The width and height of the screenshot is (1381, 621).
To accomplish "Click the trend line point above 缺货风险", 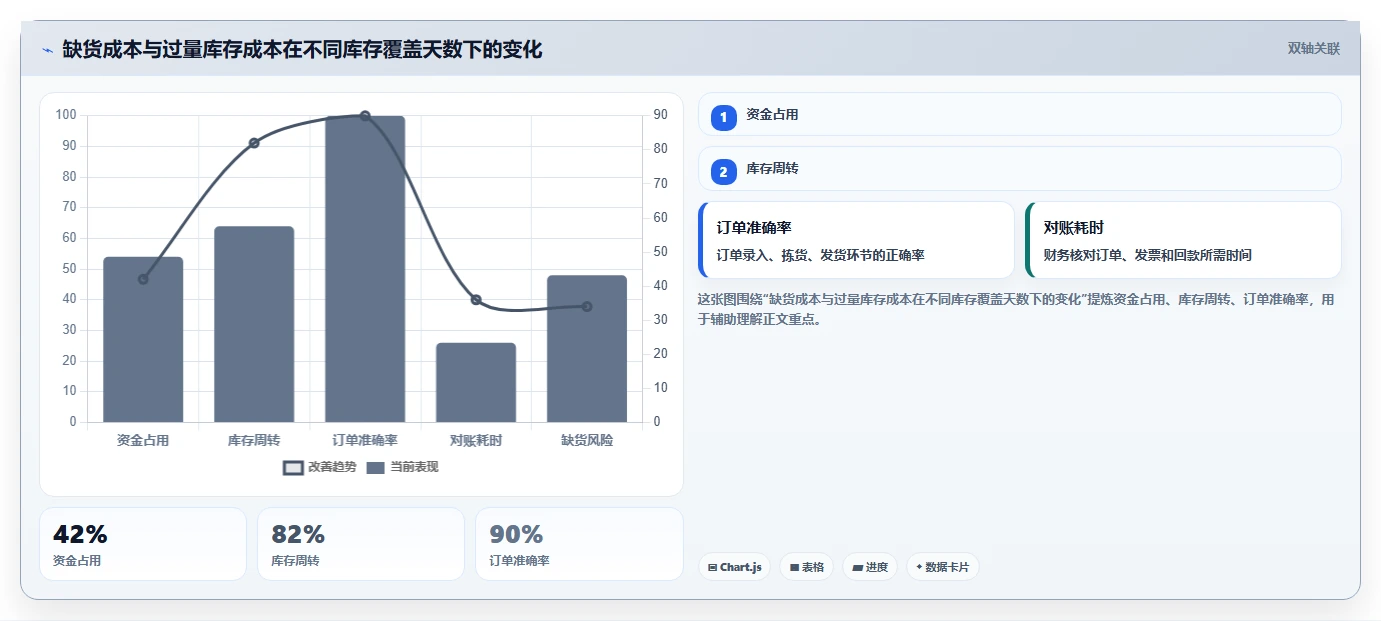I will click(x=587, y=306).
